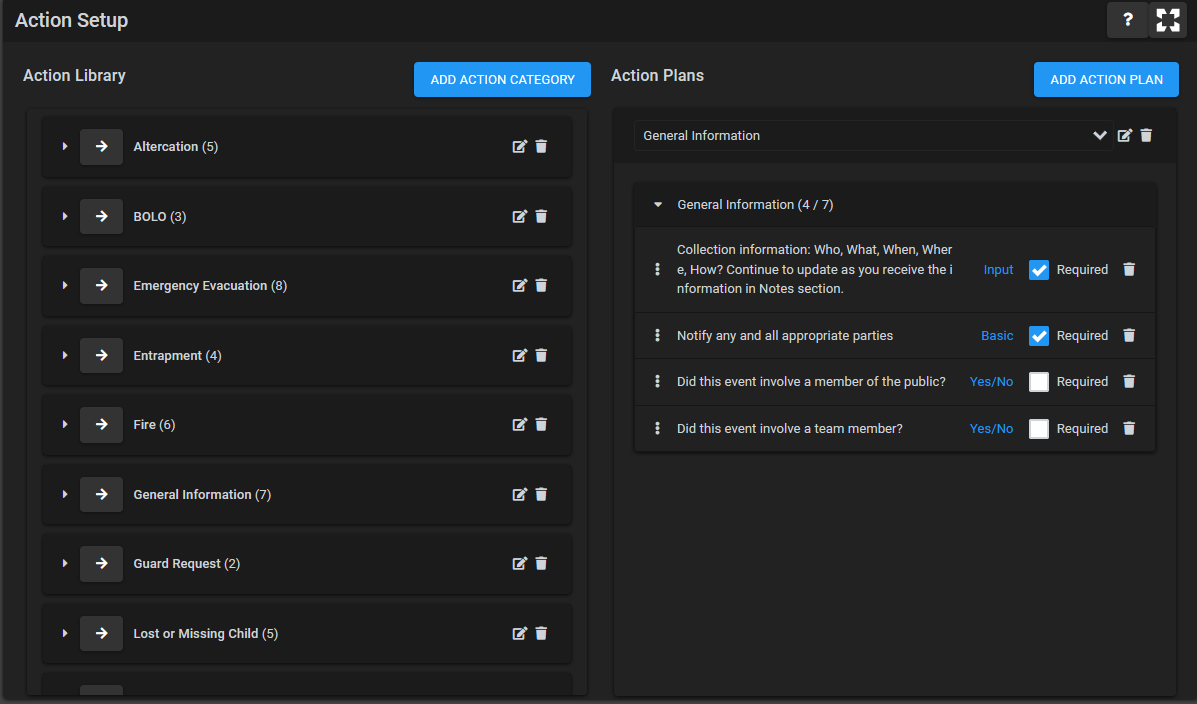Toggle fullscreen expand icon
Viewport: 1197px width, 704px height.
(1167, 20)
